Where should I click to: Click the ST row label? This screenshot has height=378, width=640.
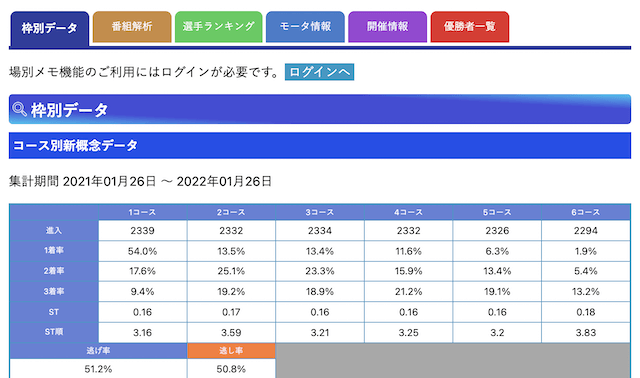(x=54, y=312)
